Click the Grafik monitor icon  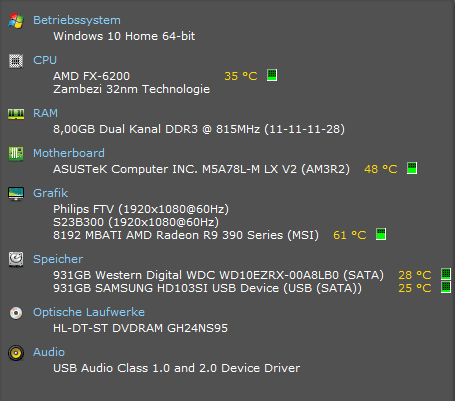16,194
